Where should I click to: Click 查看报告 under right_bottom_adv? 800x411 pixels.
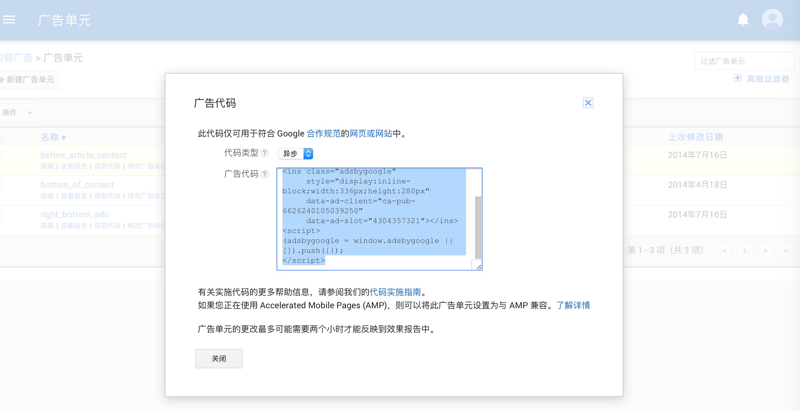(74, 225)
